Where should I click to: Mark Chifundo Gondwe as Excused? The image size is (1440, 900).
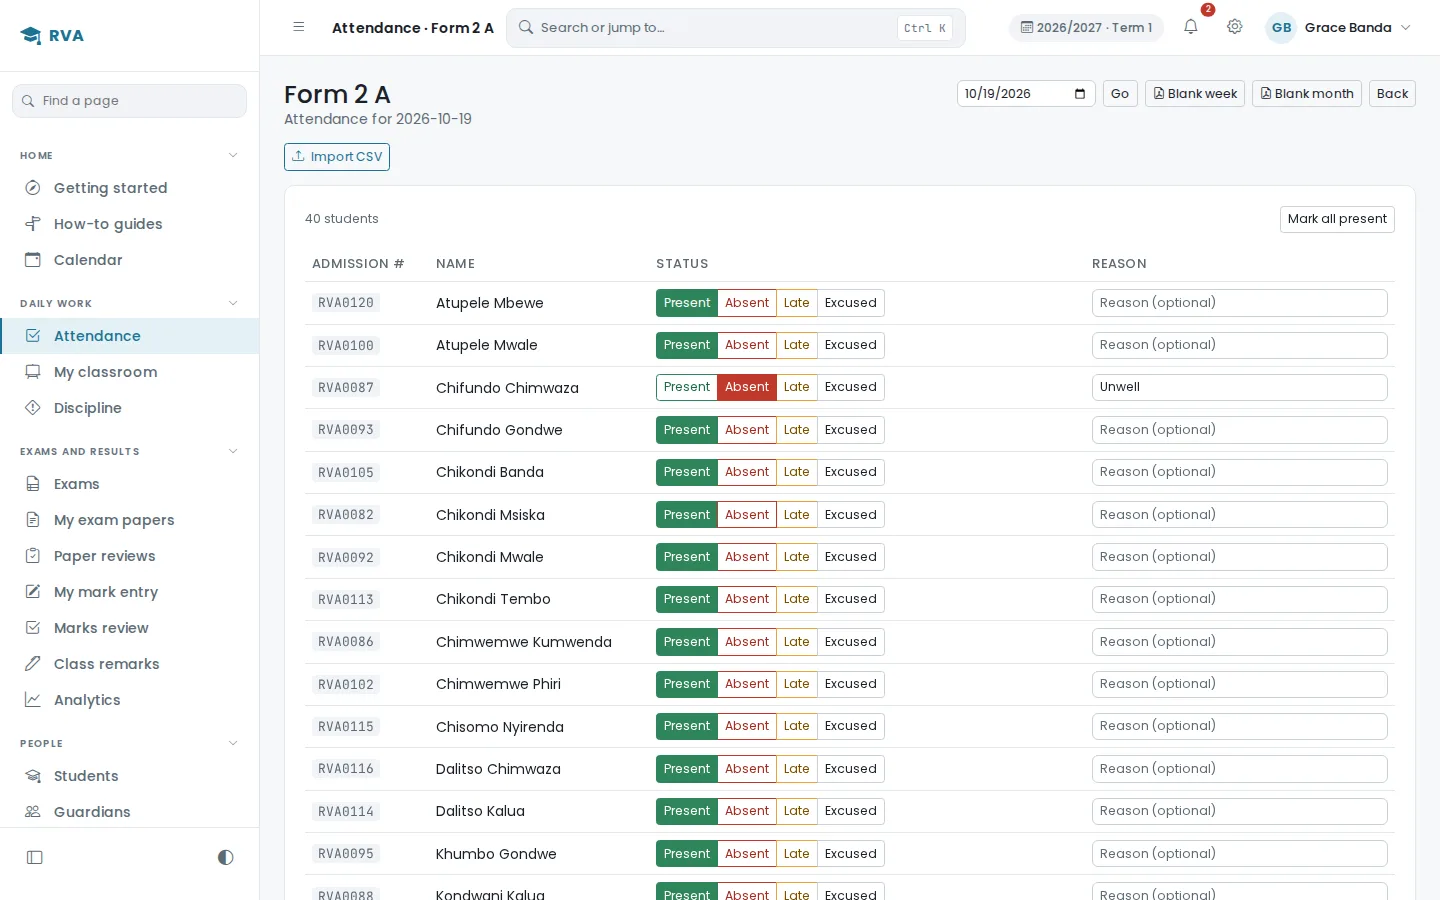[851, 430]
